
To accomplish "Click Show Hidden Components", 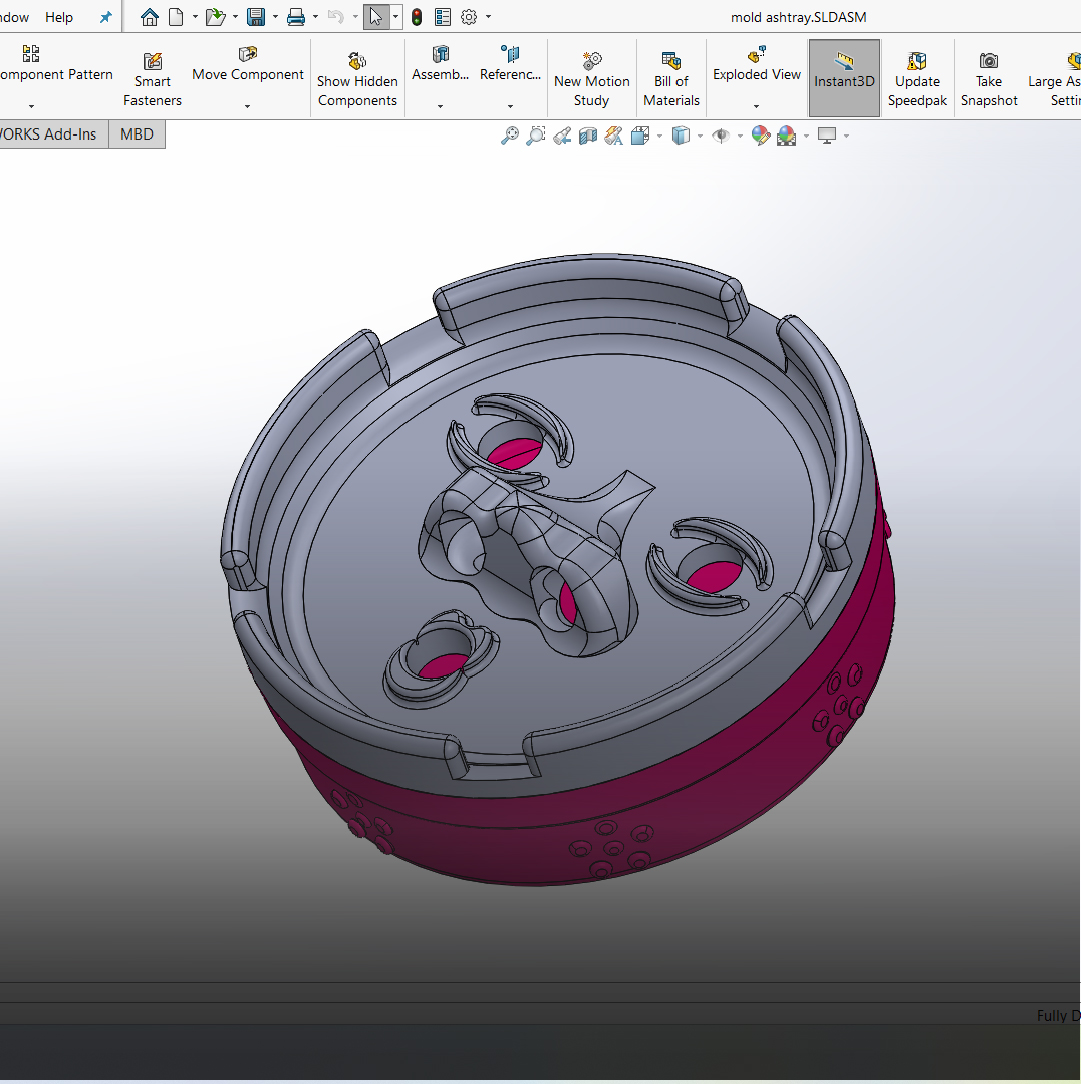I will tap(357, 79).
